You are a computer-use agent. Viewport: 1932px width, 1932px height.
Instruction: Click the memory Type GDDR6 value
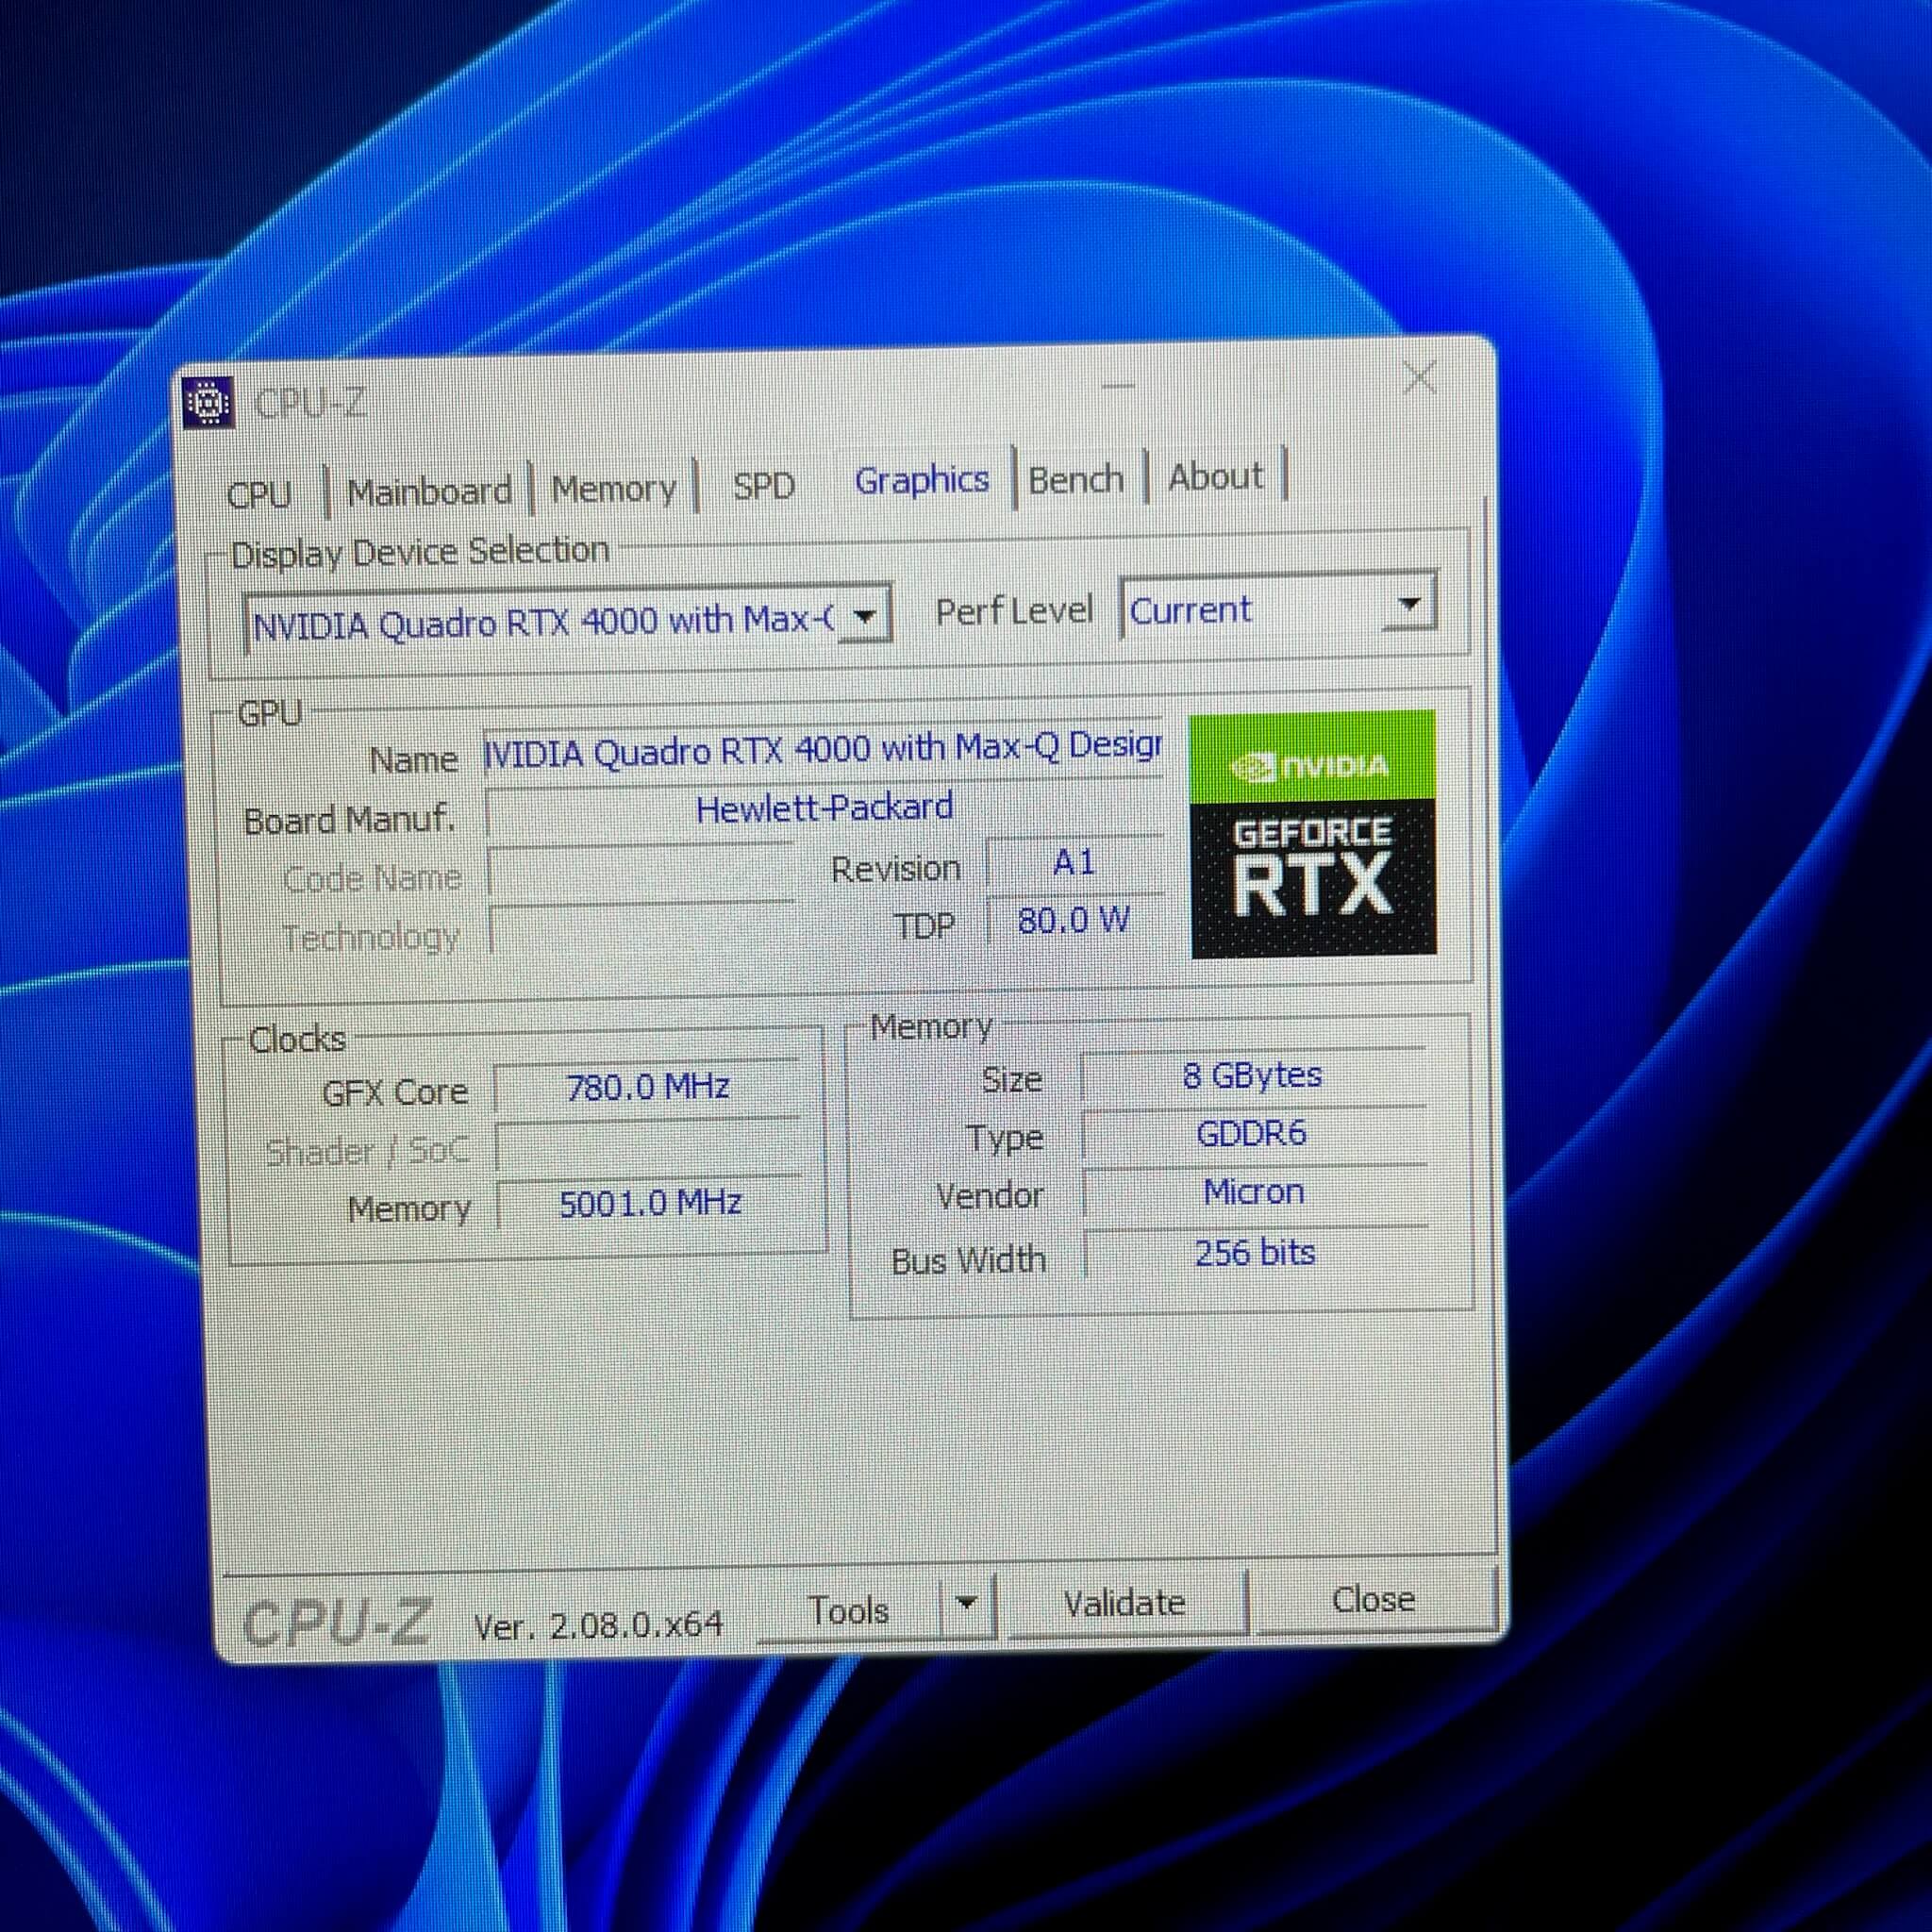[1252, 1133]
